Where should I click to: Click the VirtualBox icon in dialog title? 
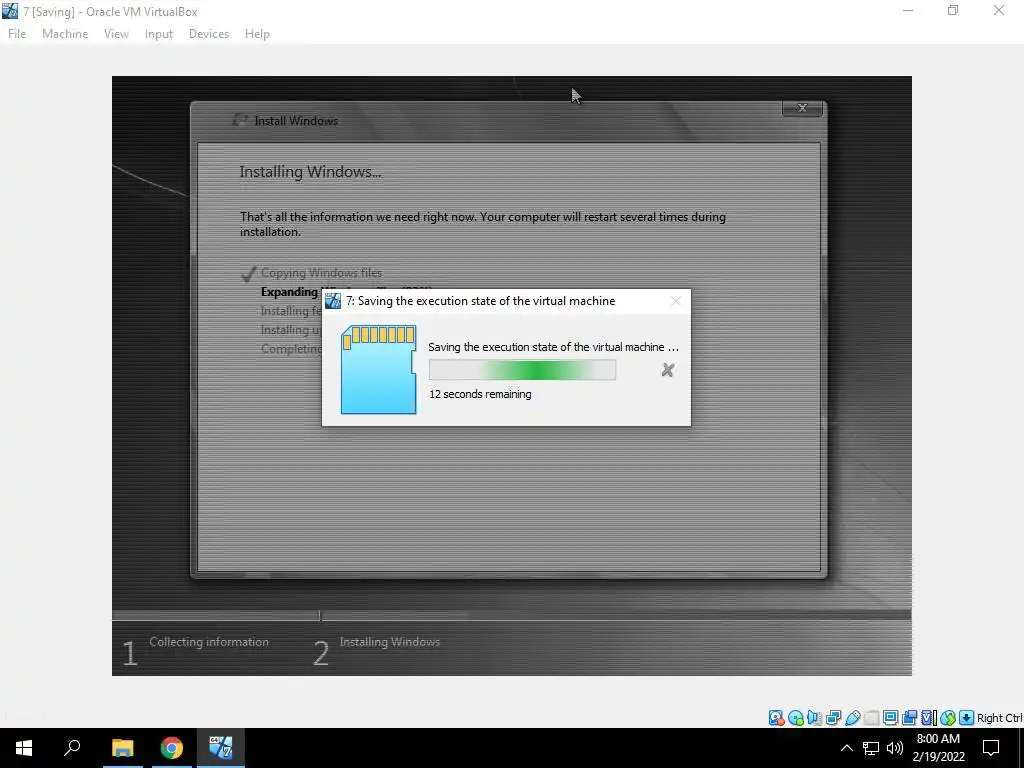pos(333,301)
